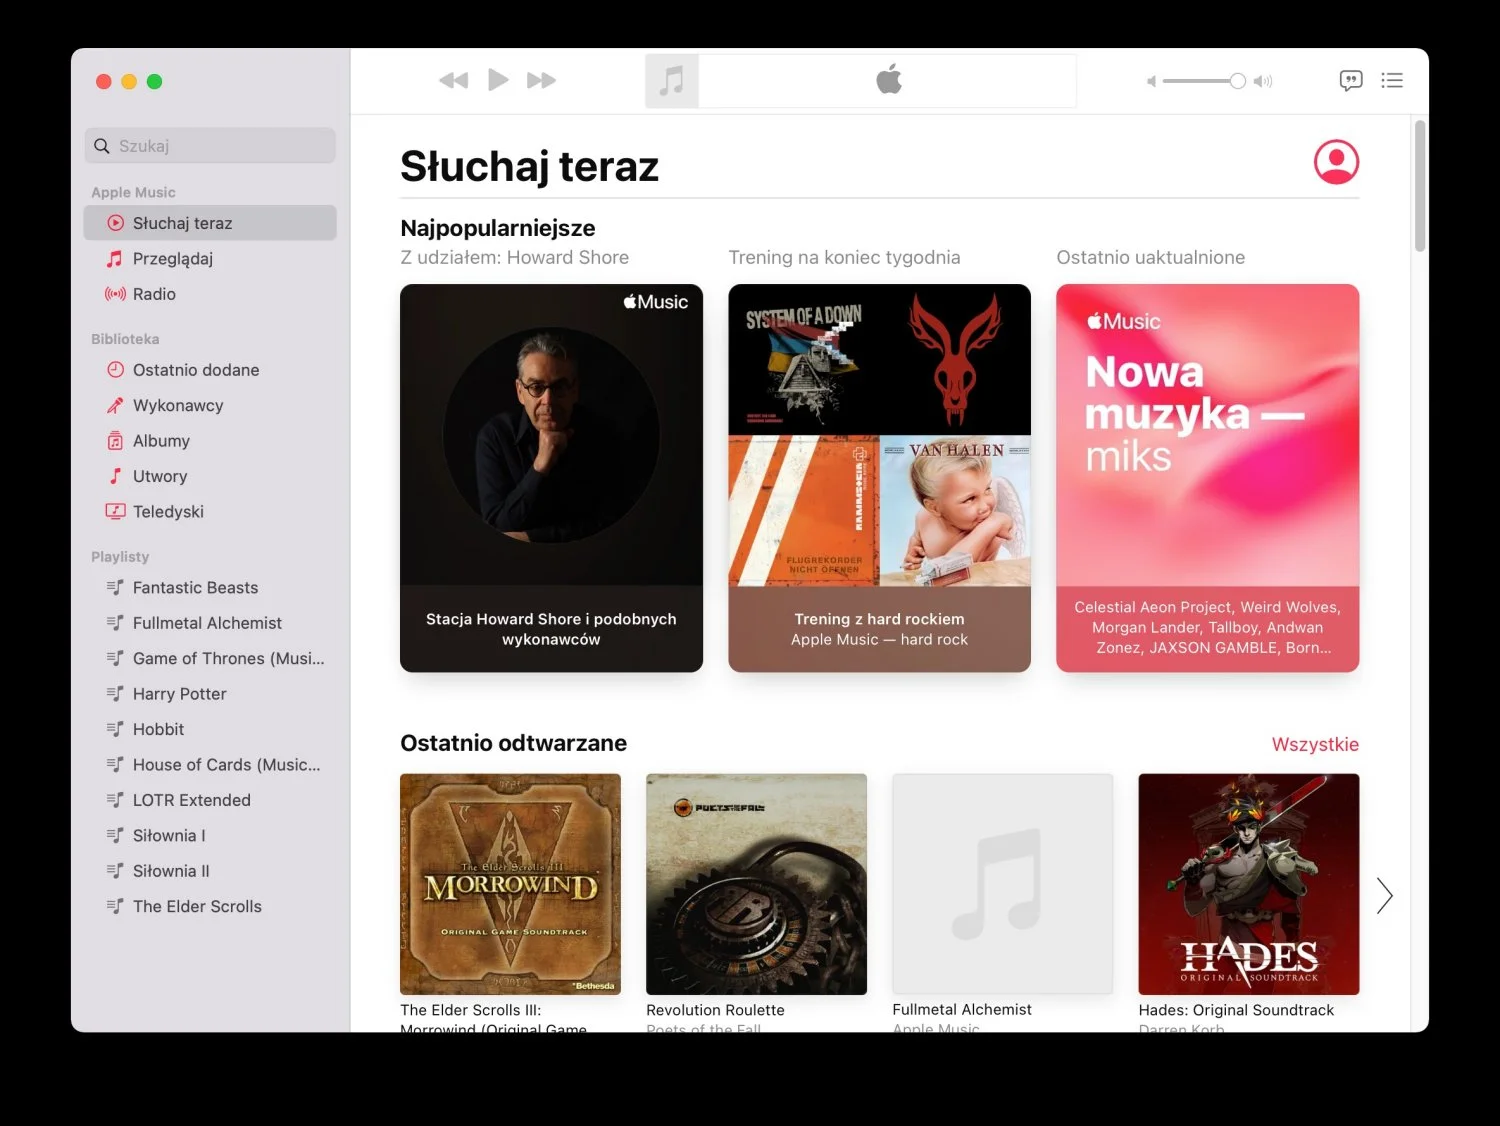
Task: Click The Elder Scrolls playlist icon
Action: 115,907
